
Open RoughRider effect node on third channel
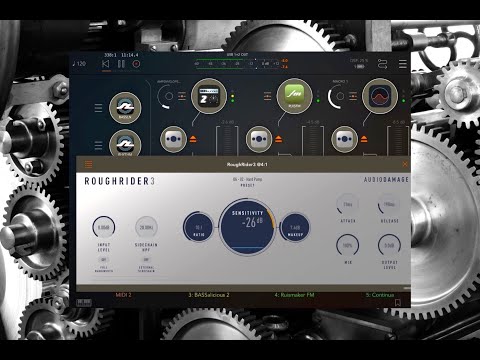(345, 139)
